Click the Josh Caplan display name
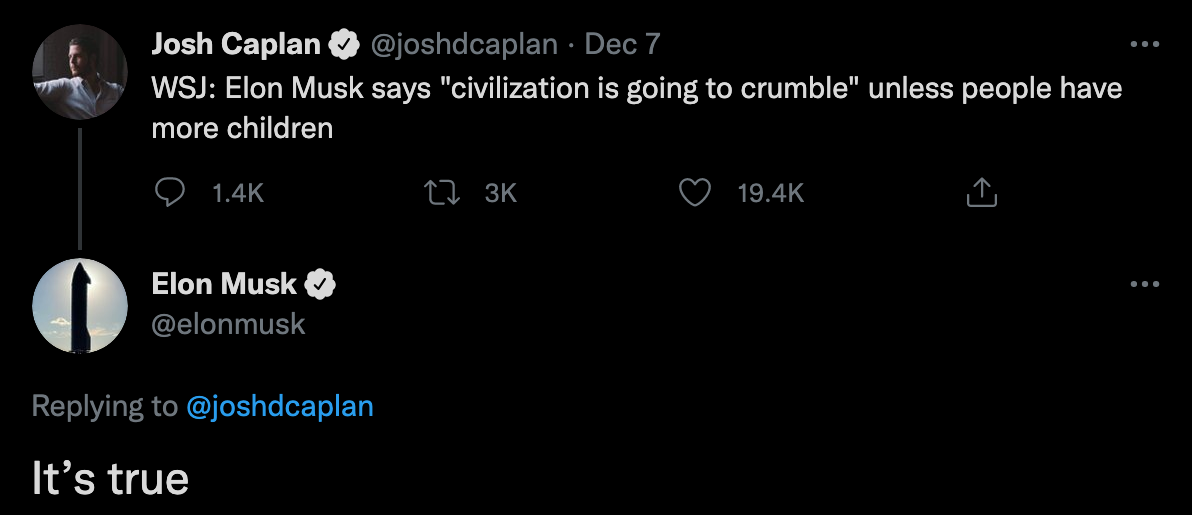This screenshot has width=1192, height=515. click(x=236, y=45)
